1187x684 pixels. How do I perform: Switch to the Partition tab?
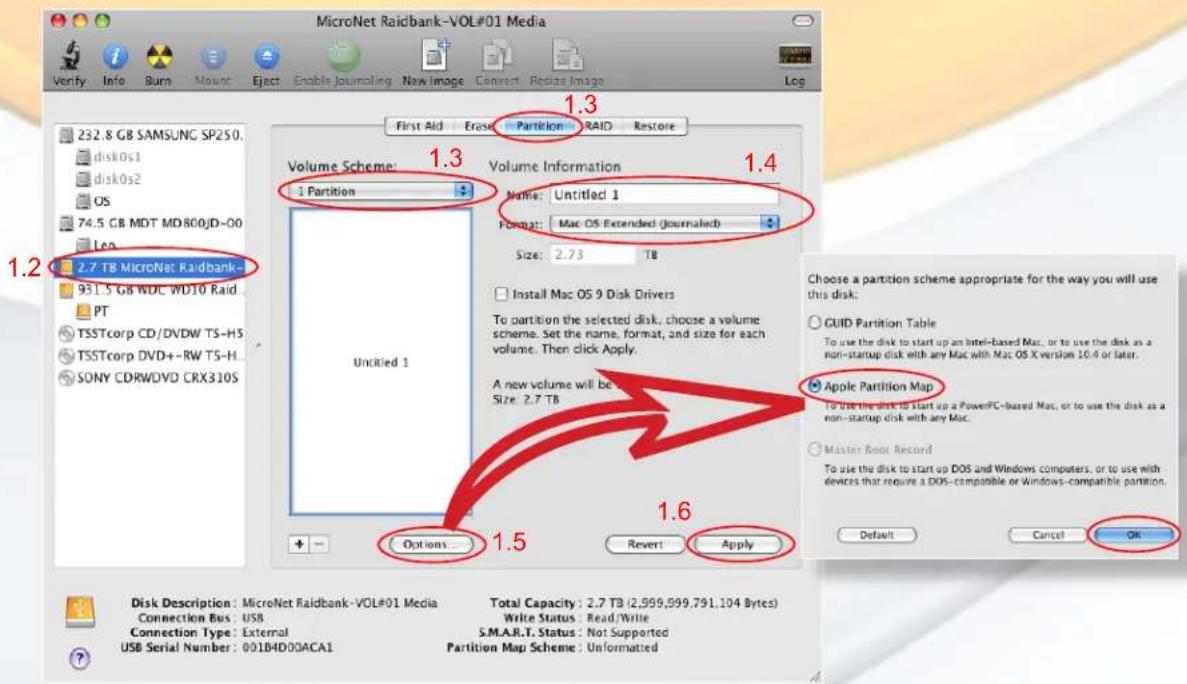(x=540, y=126)
